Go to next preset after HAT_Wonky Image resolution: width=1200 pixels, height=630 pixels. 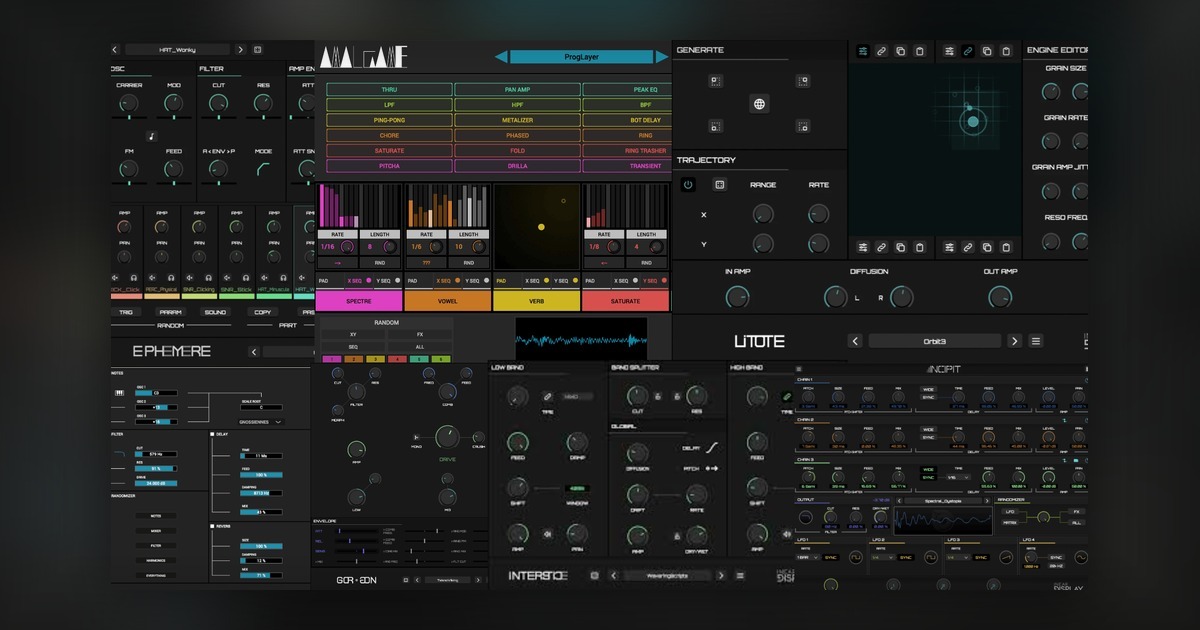pos(240,49)
